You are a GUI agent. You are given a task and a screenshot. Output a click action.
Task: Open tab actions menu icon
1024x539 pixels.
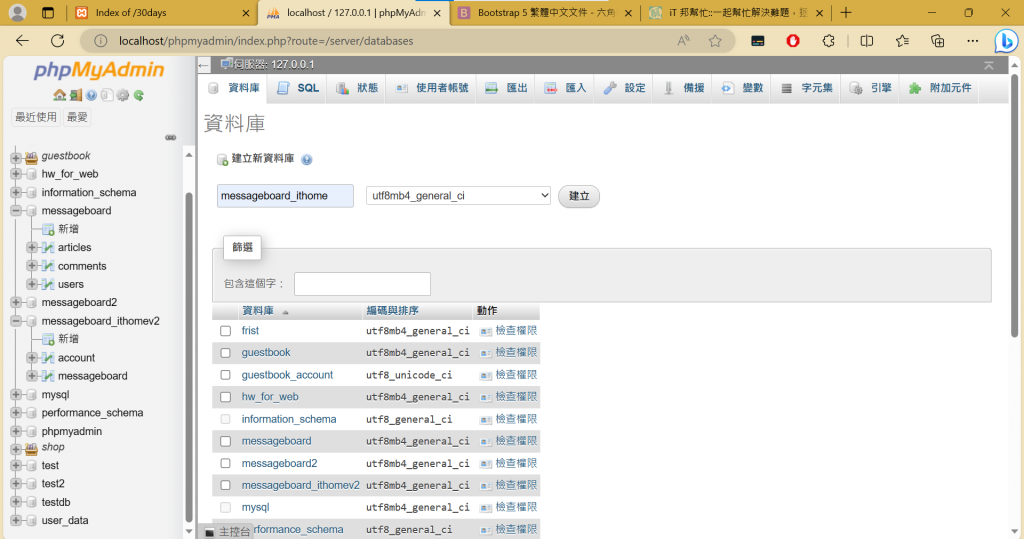point(48,12)
